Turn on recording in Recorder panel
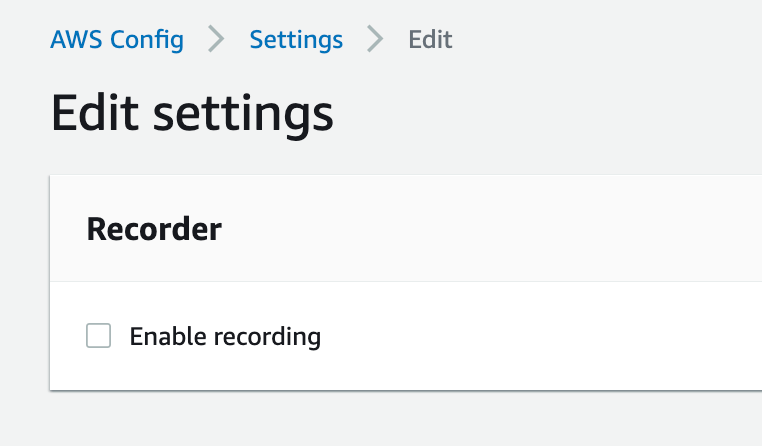The image size is (762, 446). [x=98, y=336]
